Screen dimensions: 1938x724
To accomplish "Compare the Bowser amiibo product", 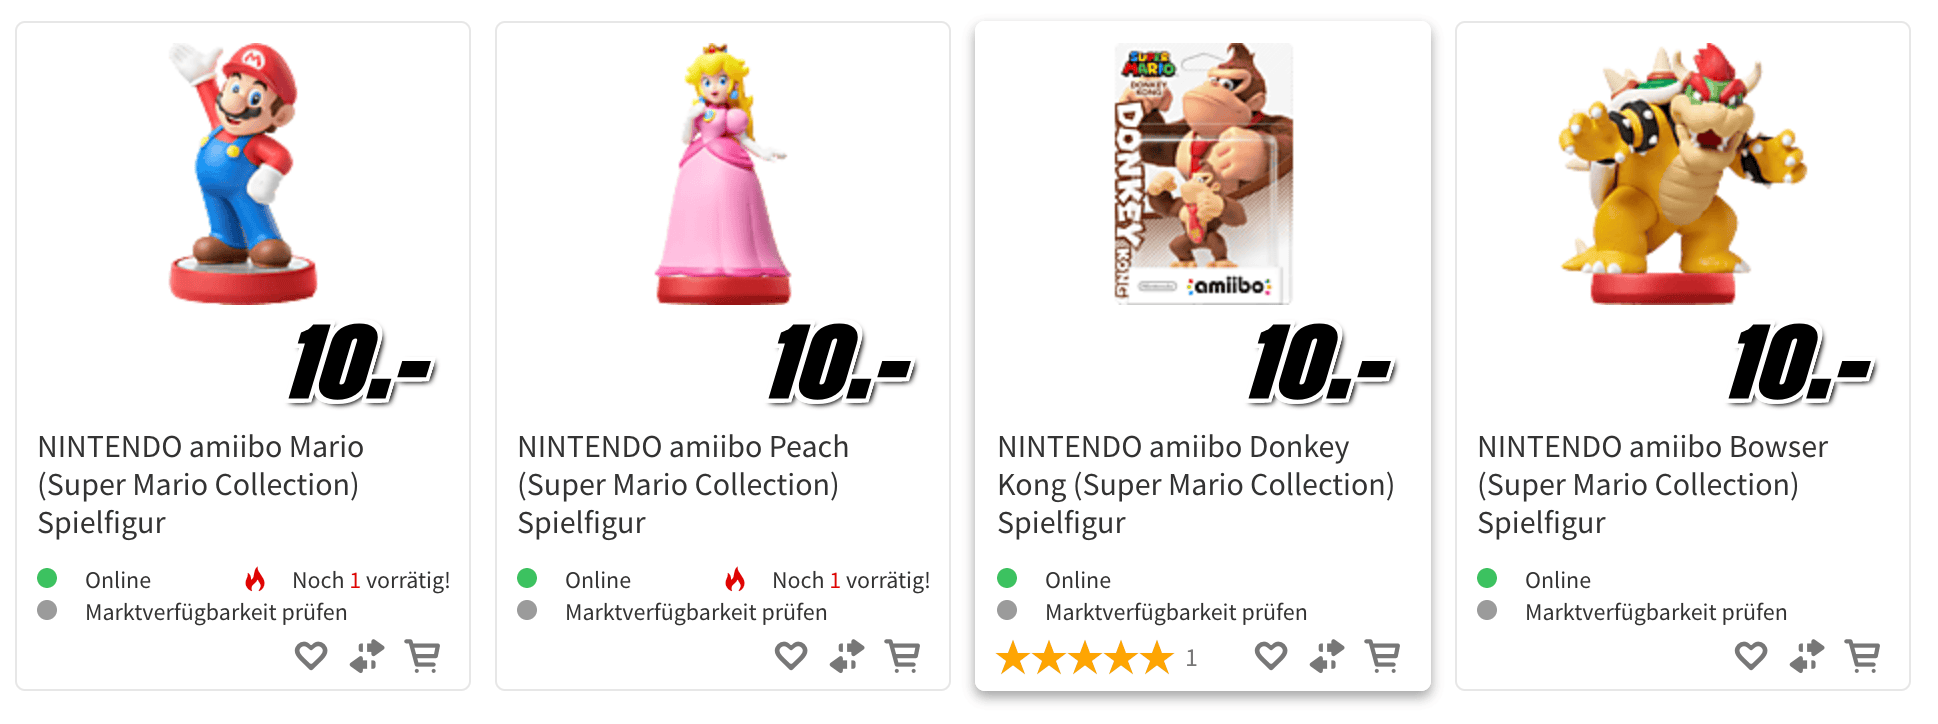I will click(1807, 656).
